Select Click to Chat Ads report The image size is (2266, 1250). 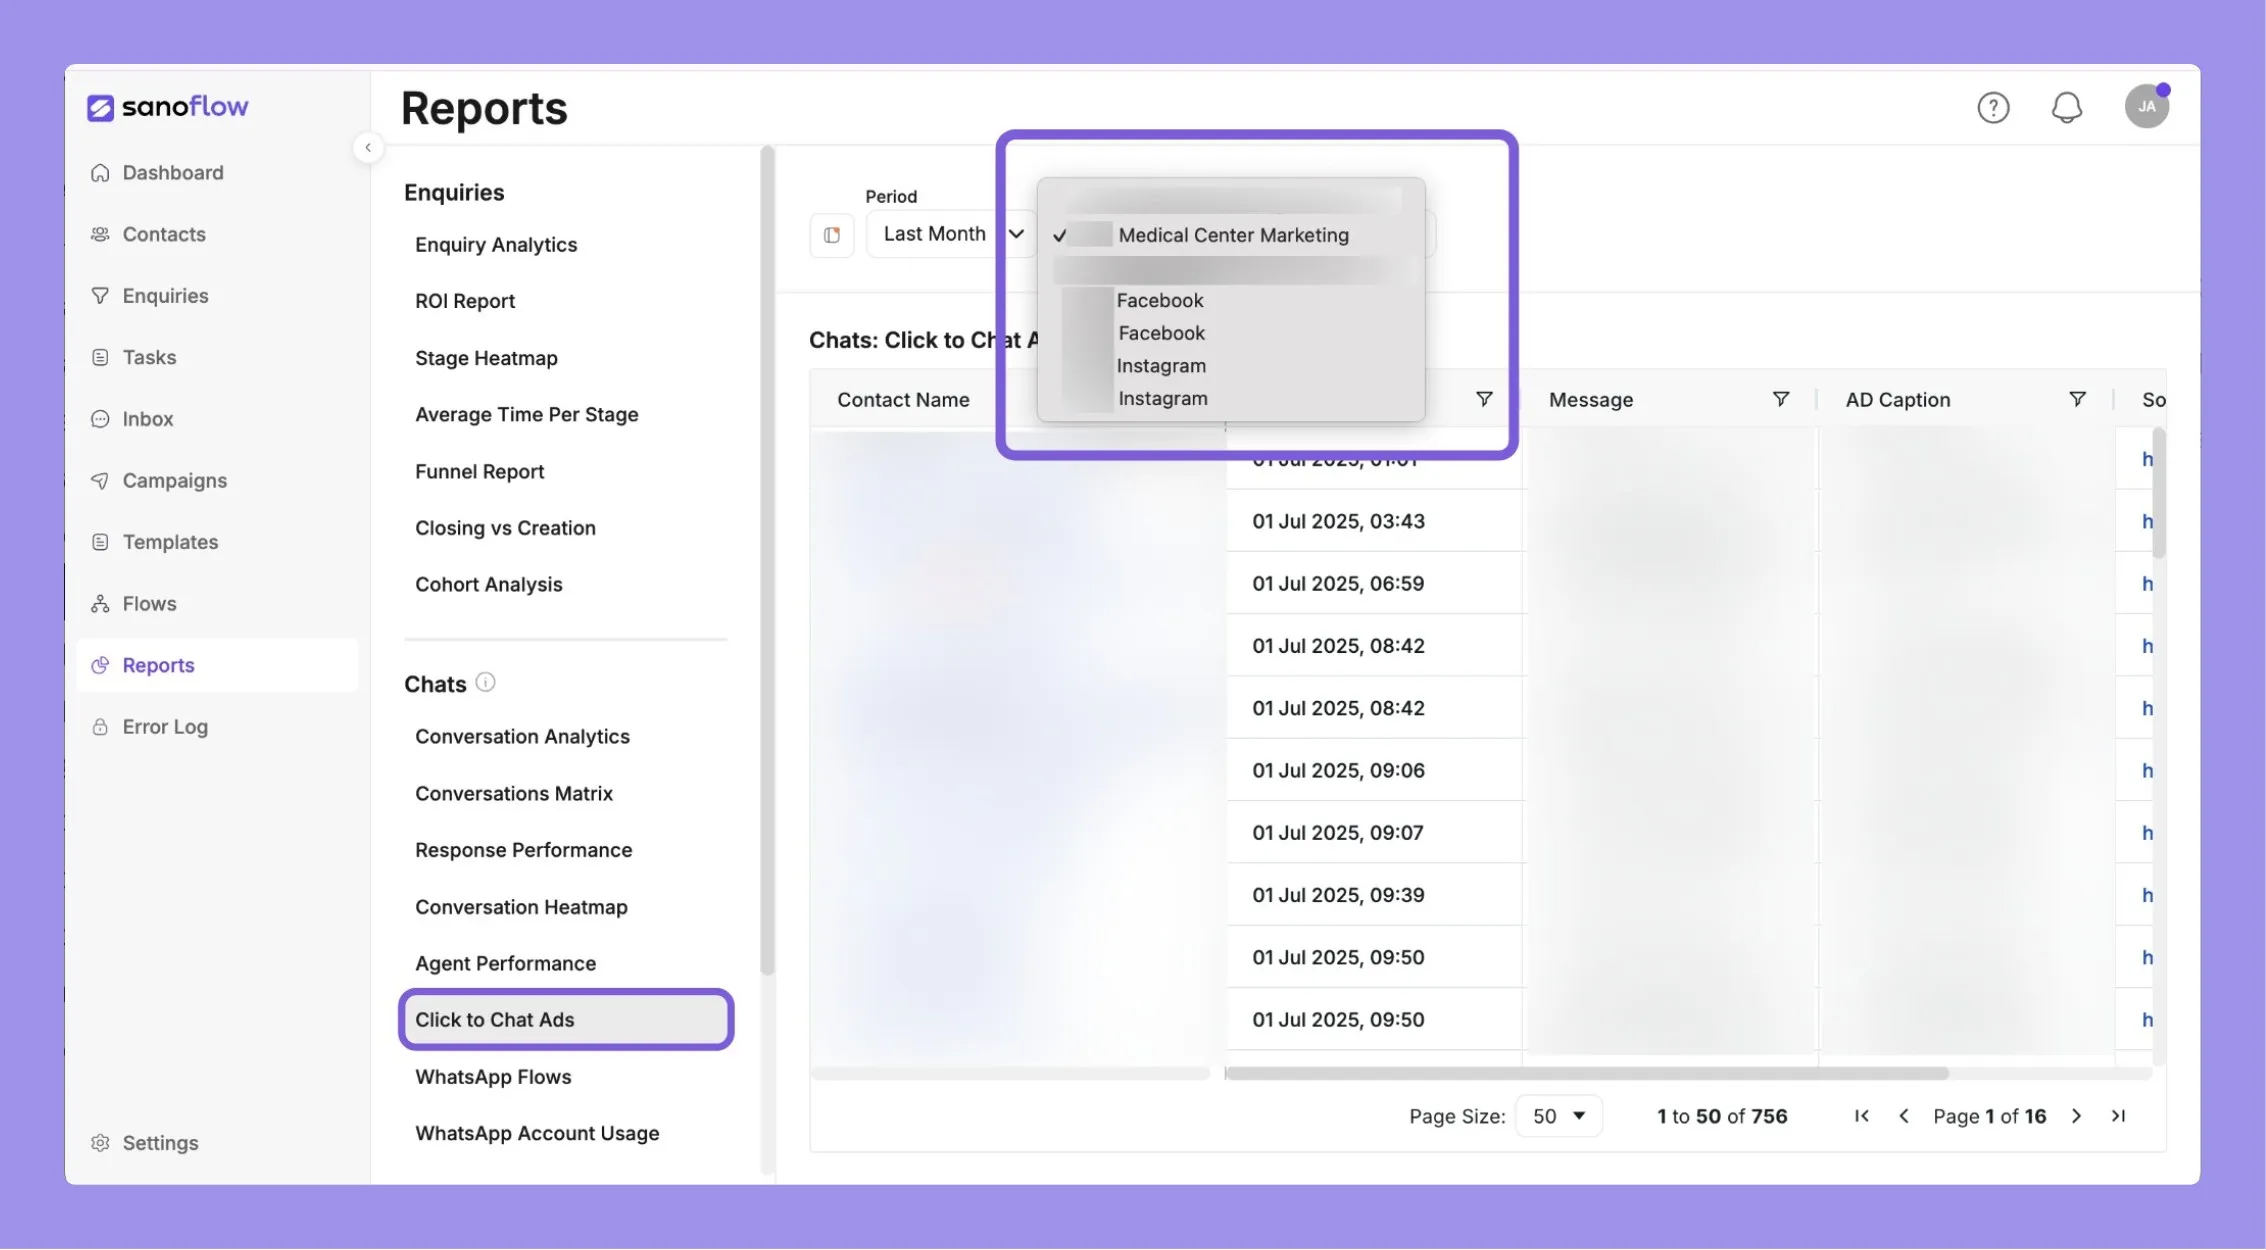[566, 1020]
